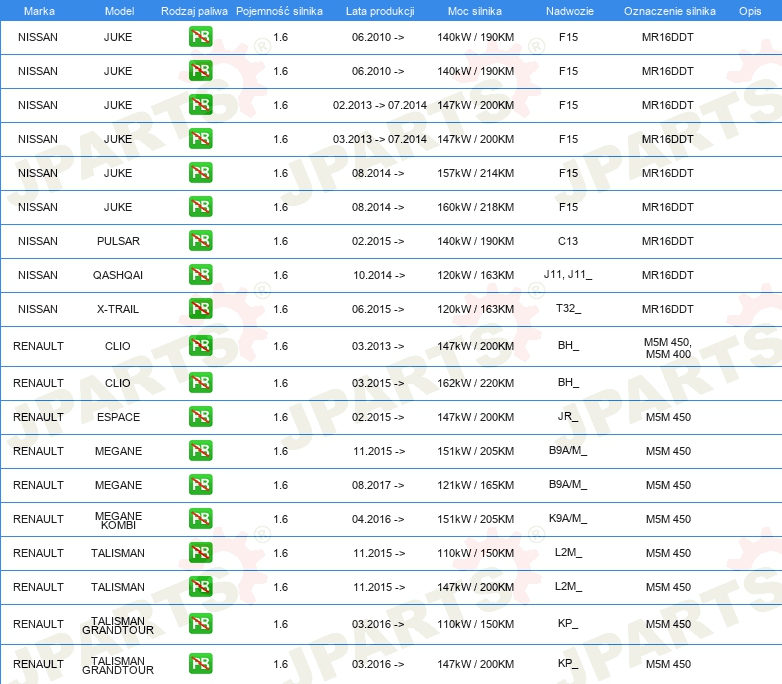This screenshot has height=684, width=782.
Task: Click the Oznaczenie silnika column header
Action: tap(669, 10)
